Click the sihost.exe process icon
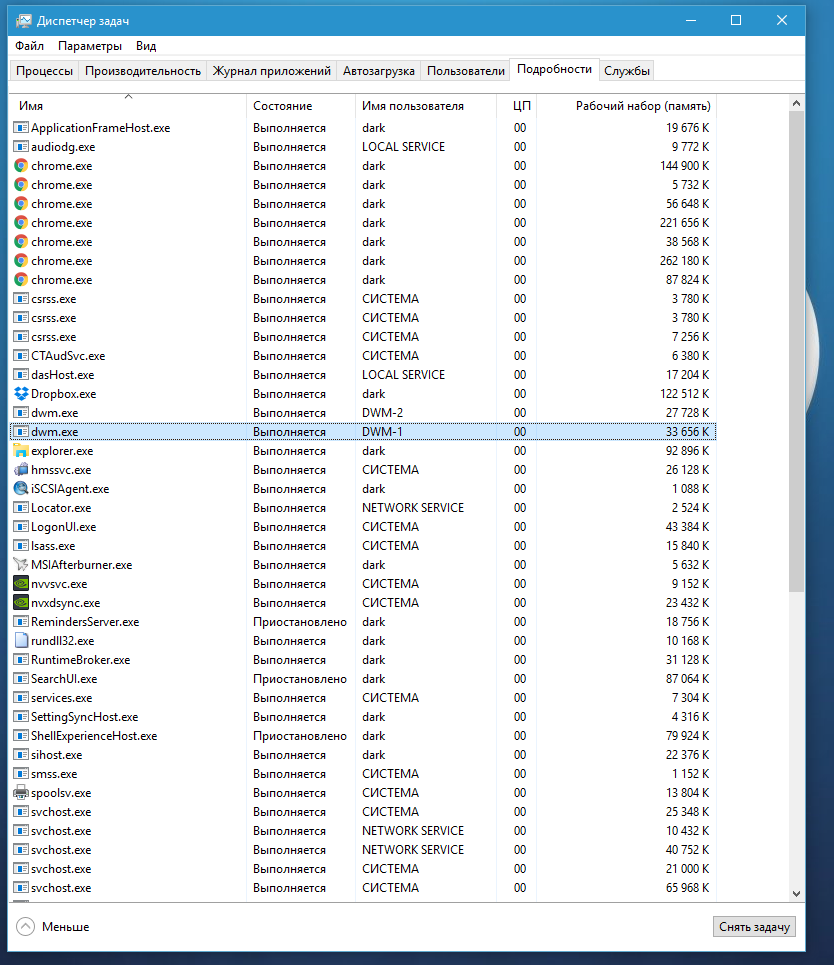Screen dimensions: 834x965 pyautogui.click(x=21, y=755)
